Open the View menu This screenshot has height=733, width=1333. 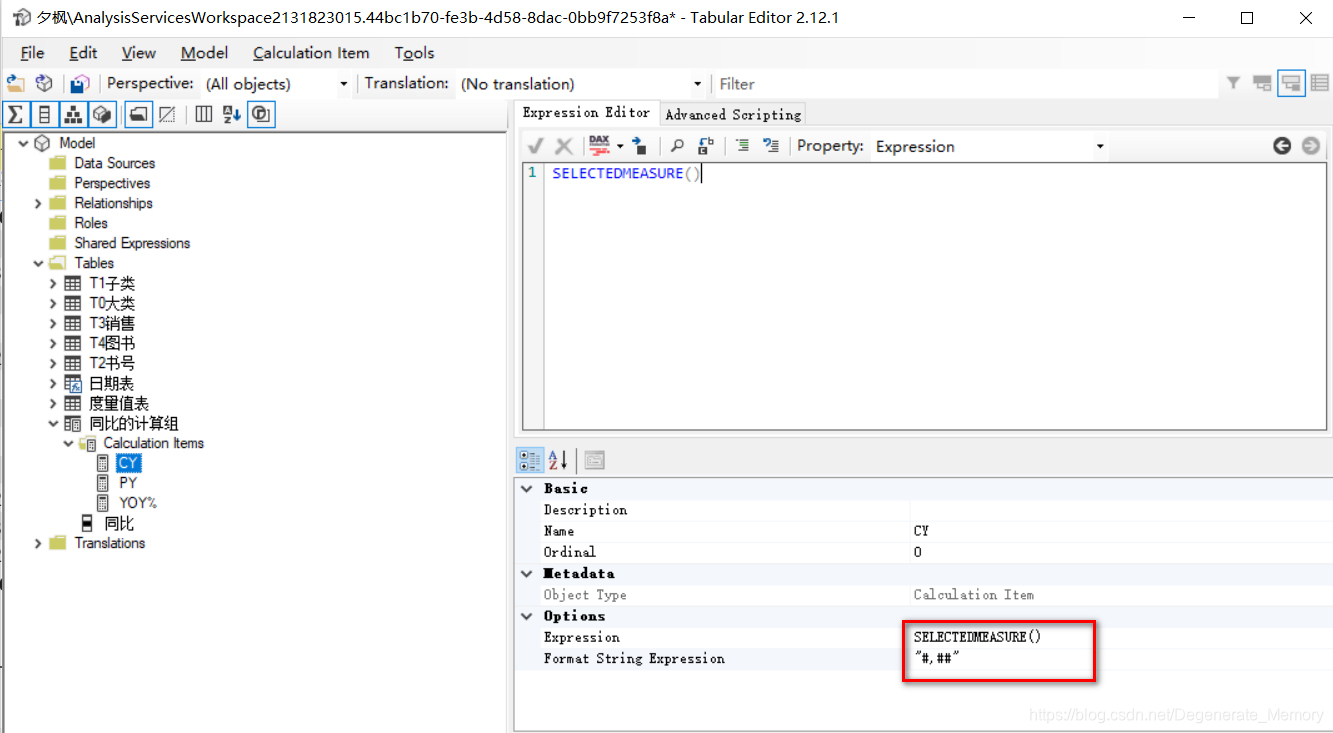[139, 53]
